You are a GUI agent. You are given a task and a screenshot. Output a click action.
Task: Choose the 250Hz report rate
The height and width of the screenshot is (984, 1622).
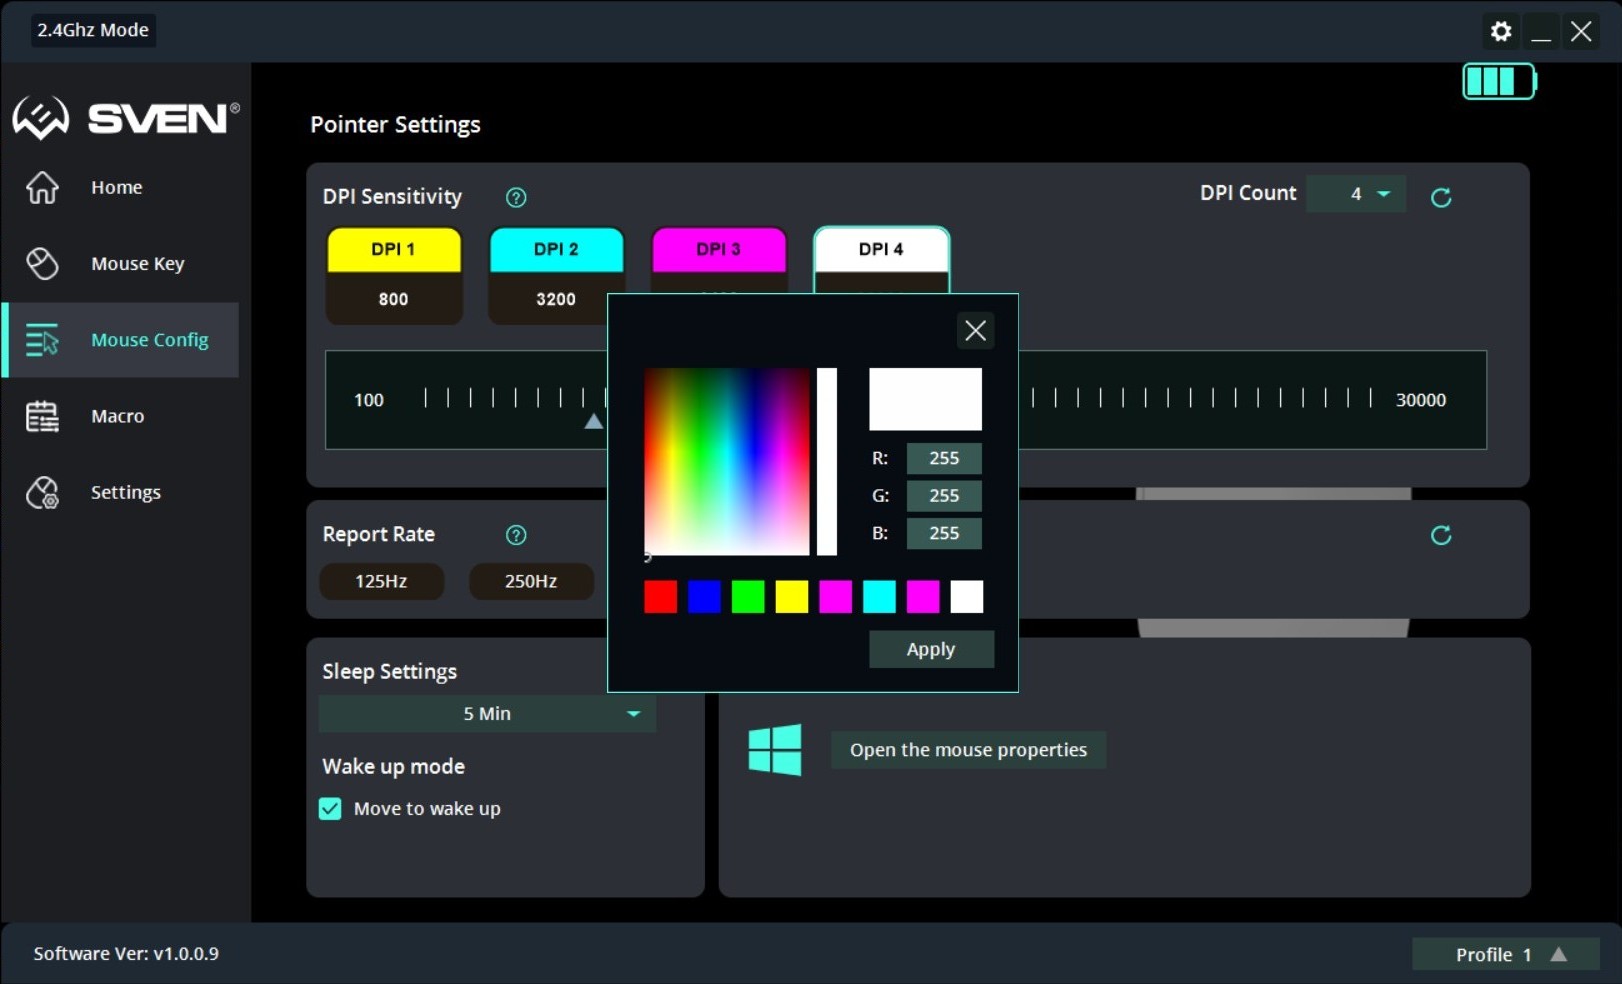point(531,581)
